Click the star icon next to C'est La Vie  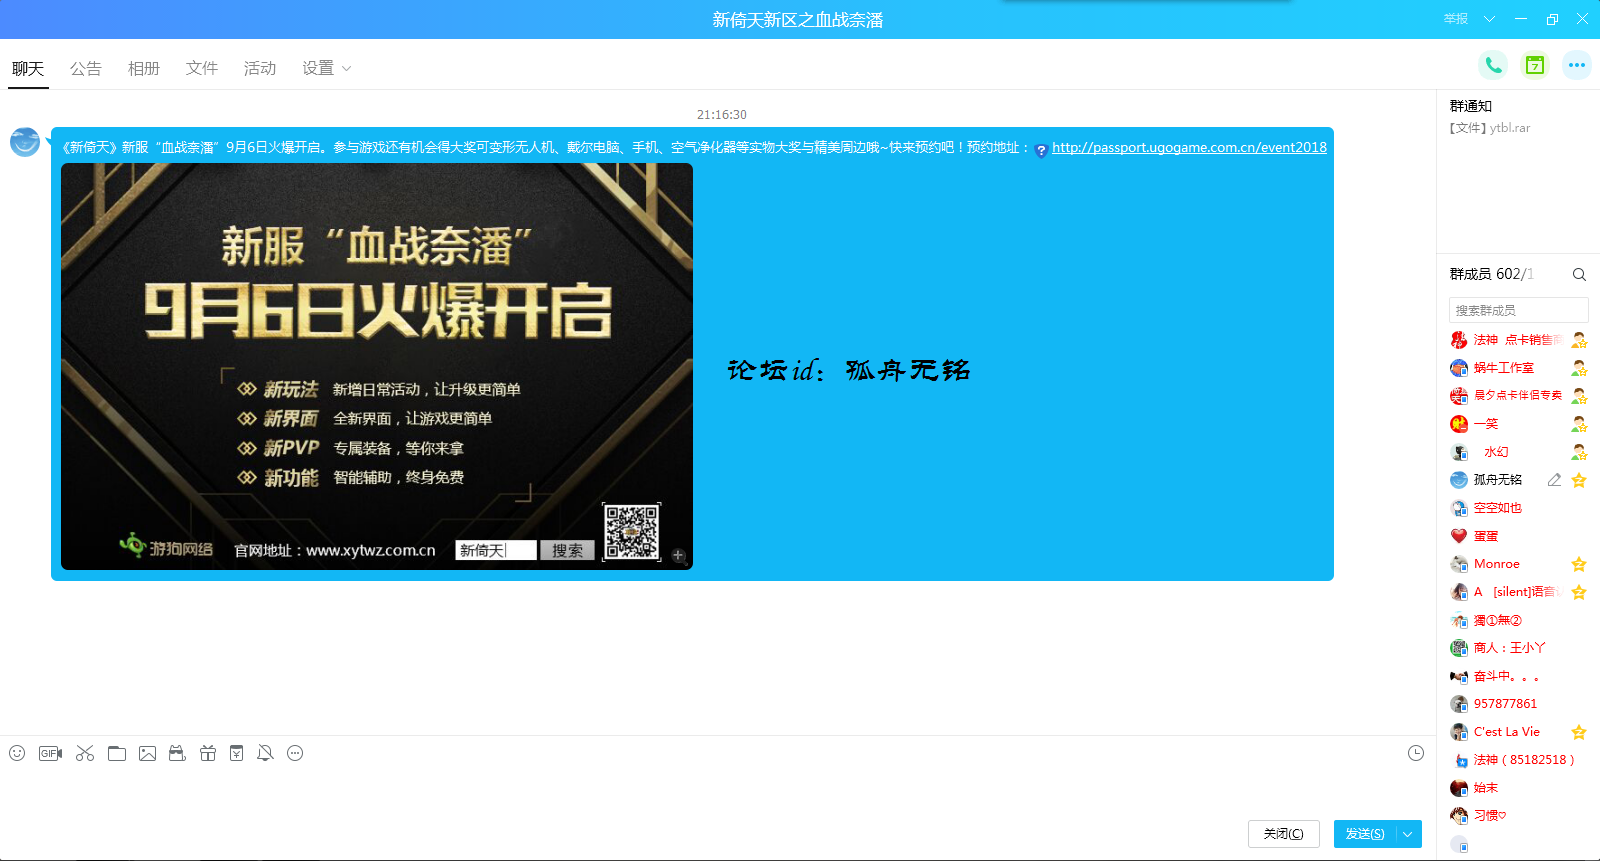1579,732
